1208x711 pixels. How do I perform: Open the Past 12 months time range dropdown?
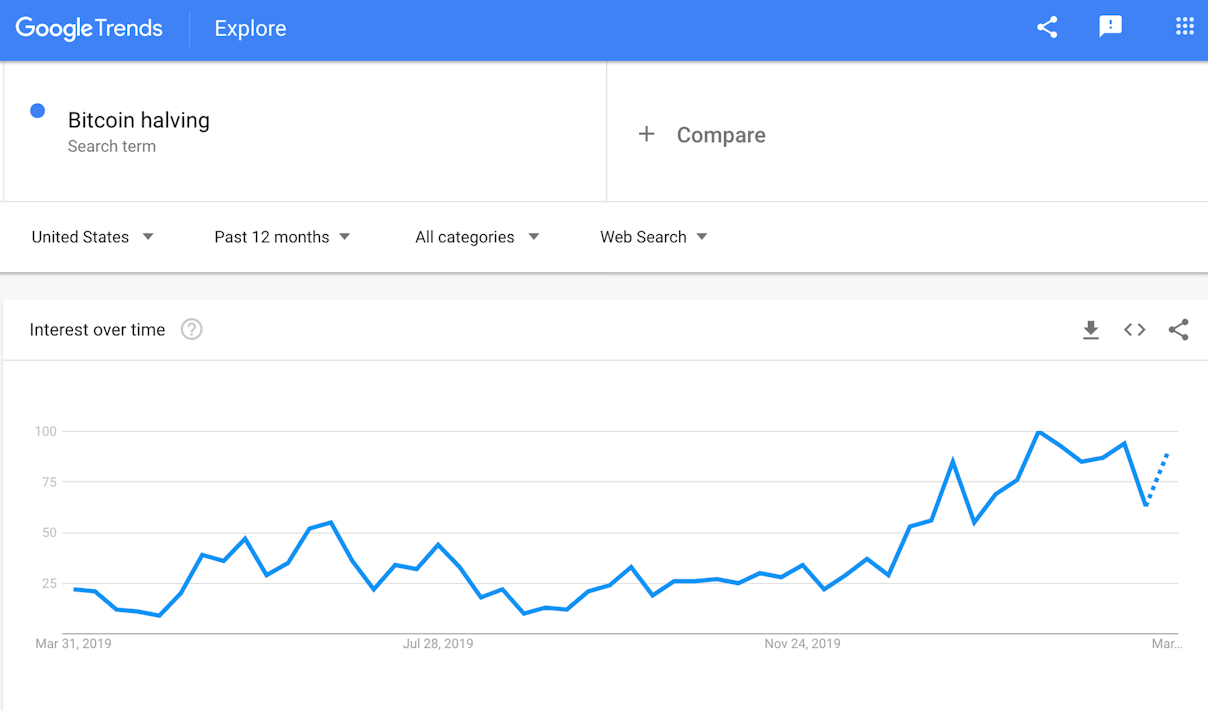pyautogui.click(x=282, y=237)
